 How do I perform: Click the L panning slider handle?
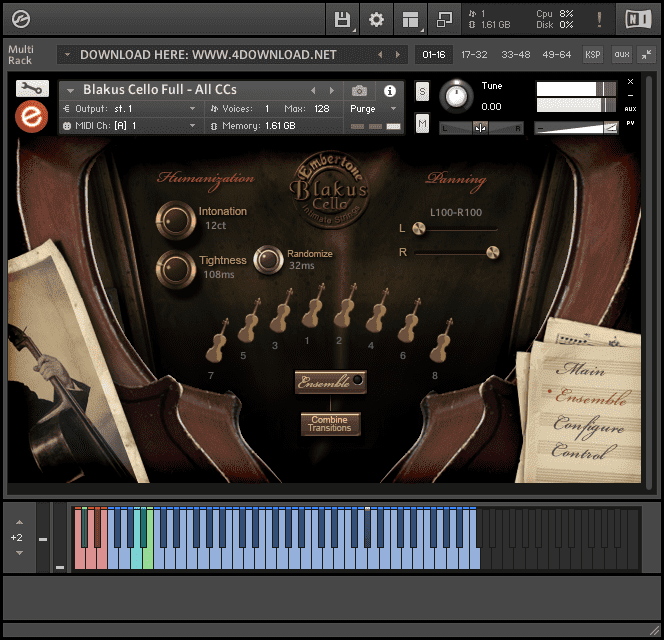pyautogui.click(x=419, y=229)
